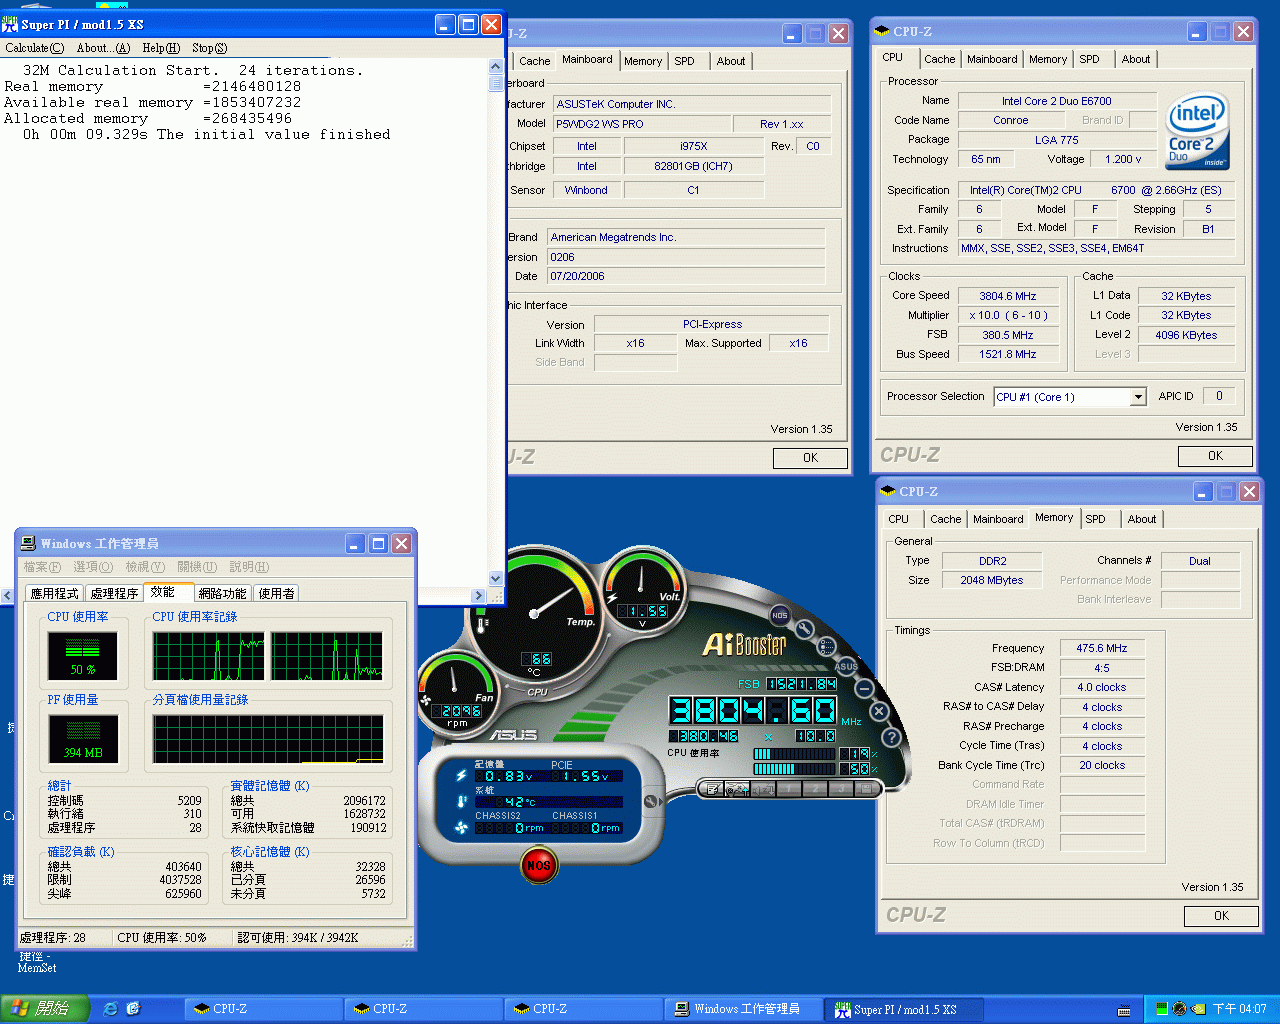This screenshot has width=1280, height=1024.
Task: Click Super PI horizontal scroll right arrow
Action: 478,595
